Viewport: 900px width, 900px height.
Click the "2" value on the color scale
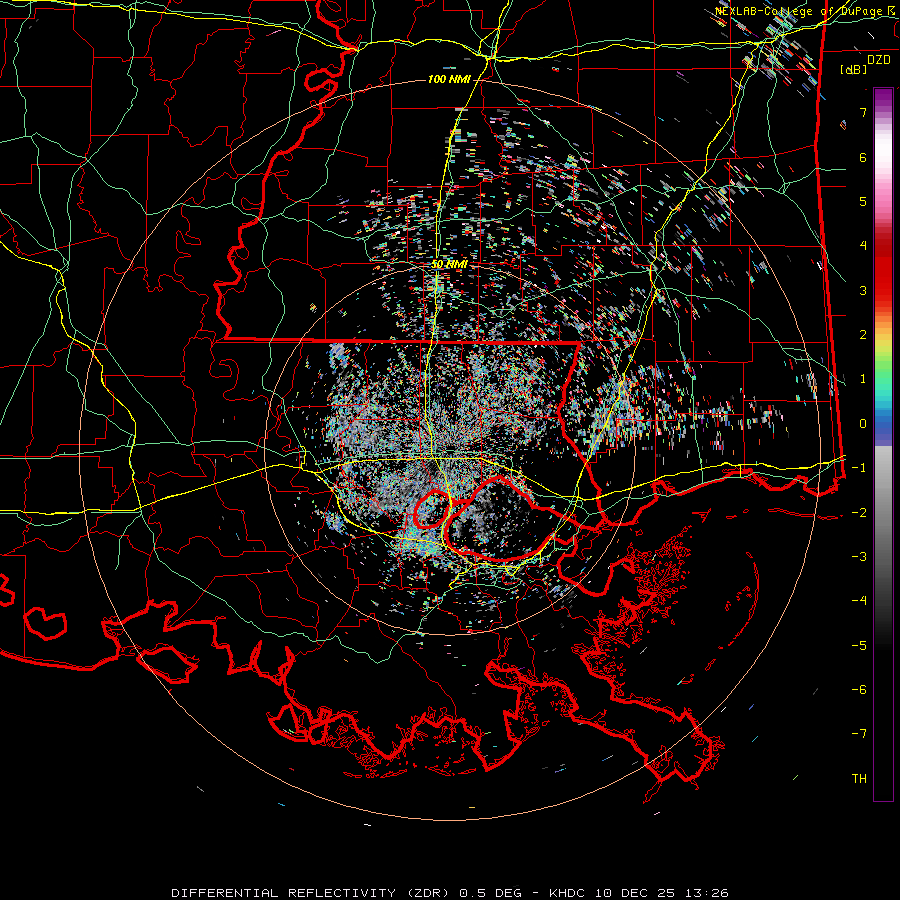[863, 335]
